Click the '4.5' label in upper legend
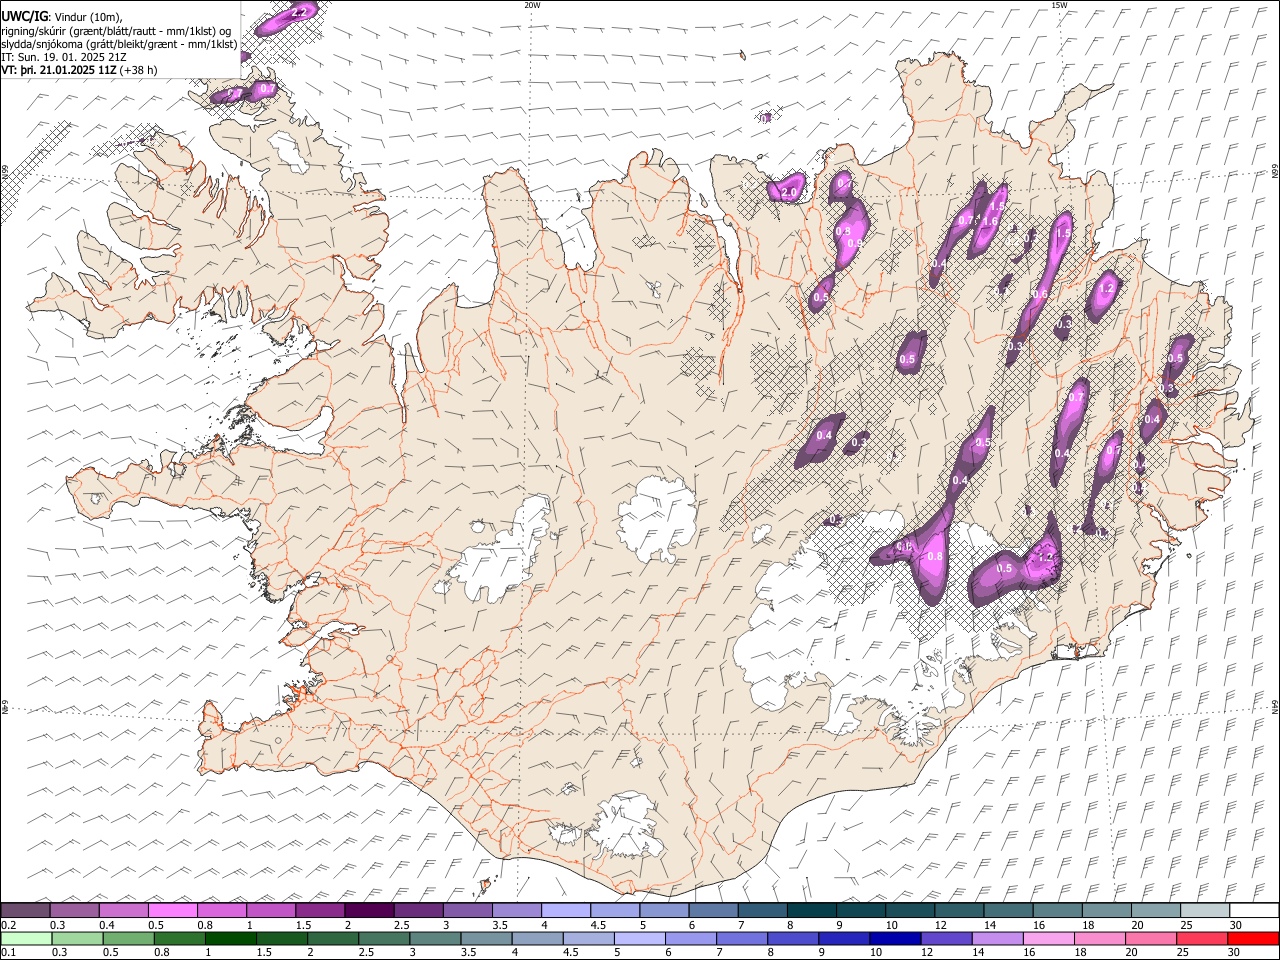This screenshot has width=1280, height=960. point(598,925)
